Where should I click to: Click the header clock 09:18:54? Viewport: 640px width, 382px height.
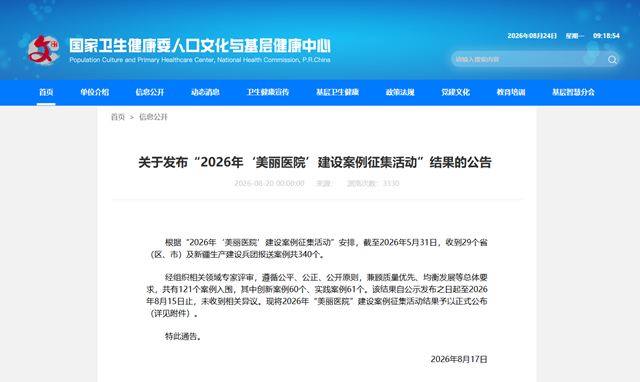pyautogui.click(x=606, y=36)
